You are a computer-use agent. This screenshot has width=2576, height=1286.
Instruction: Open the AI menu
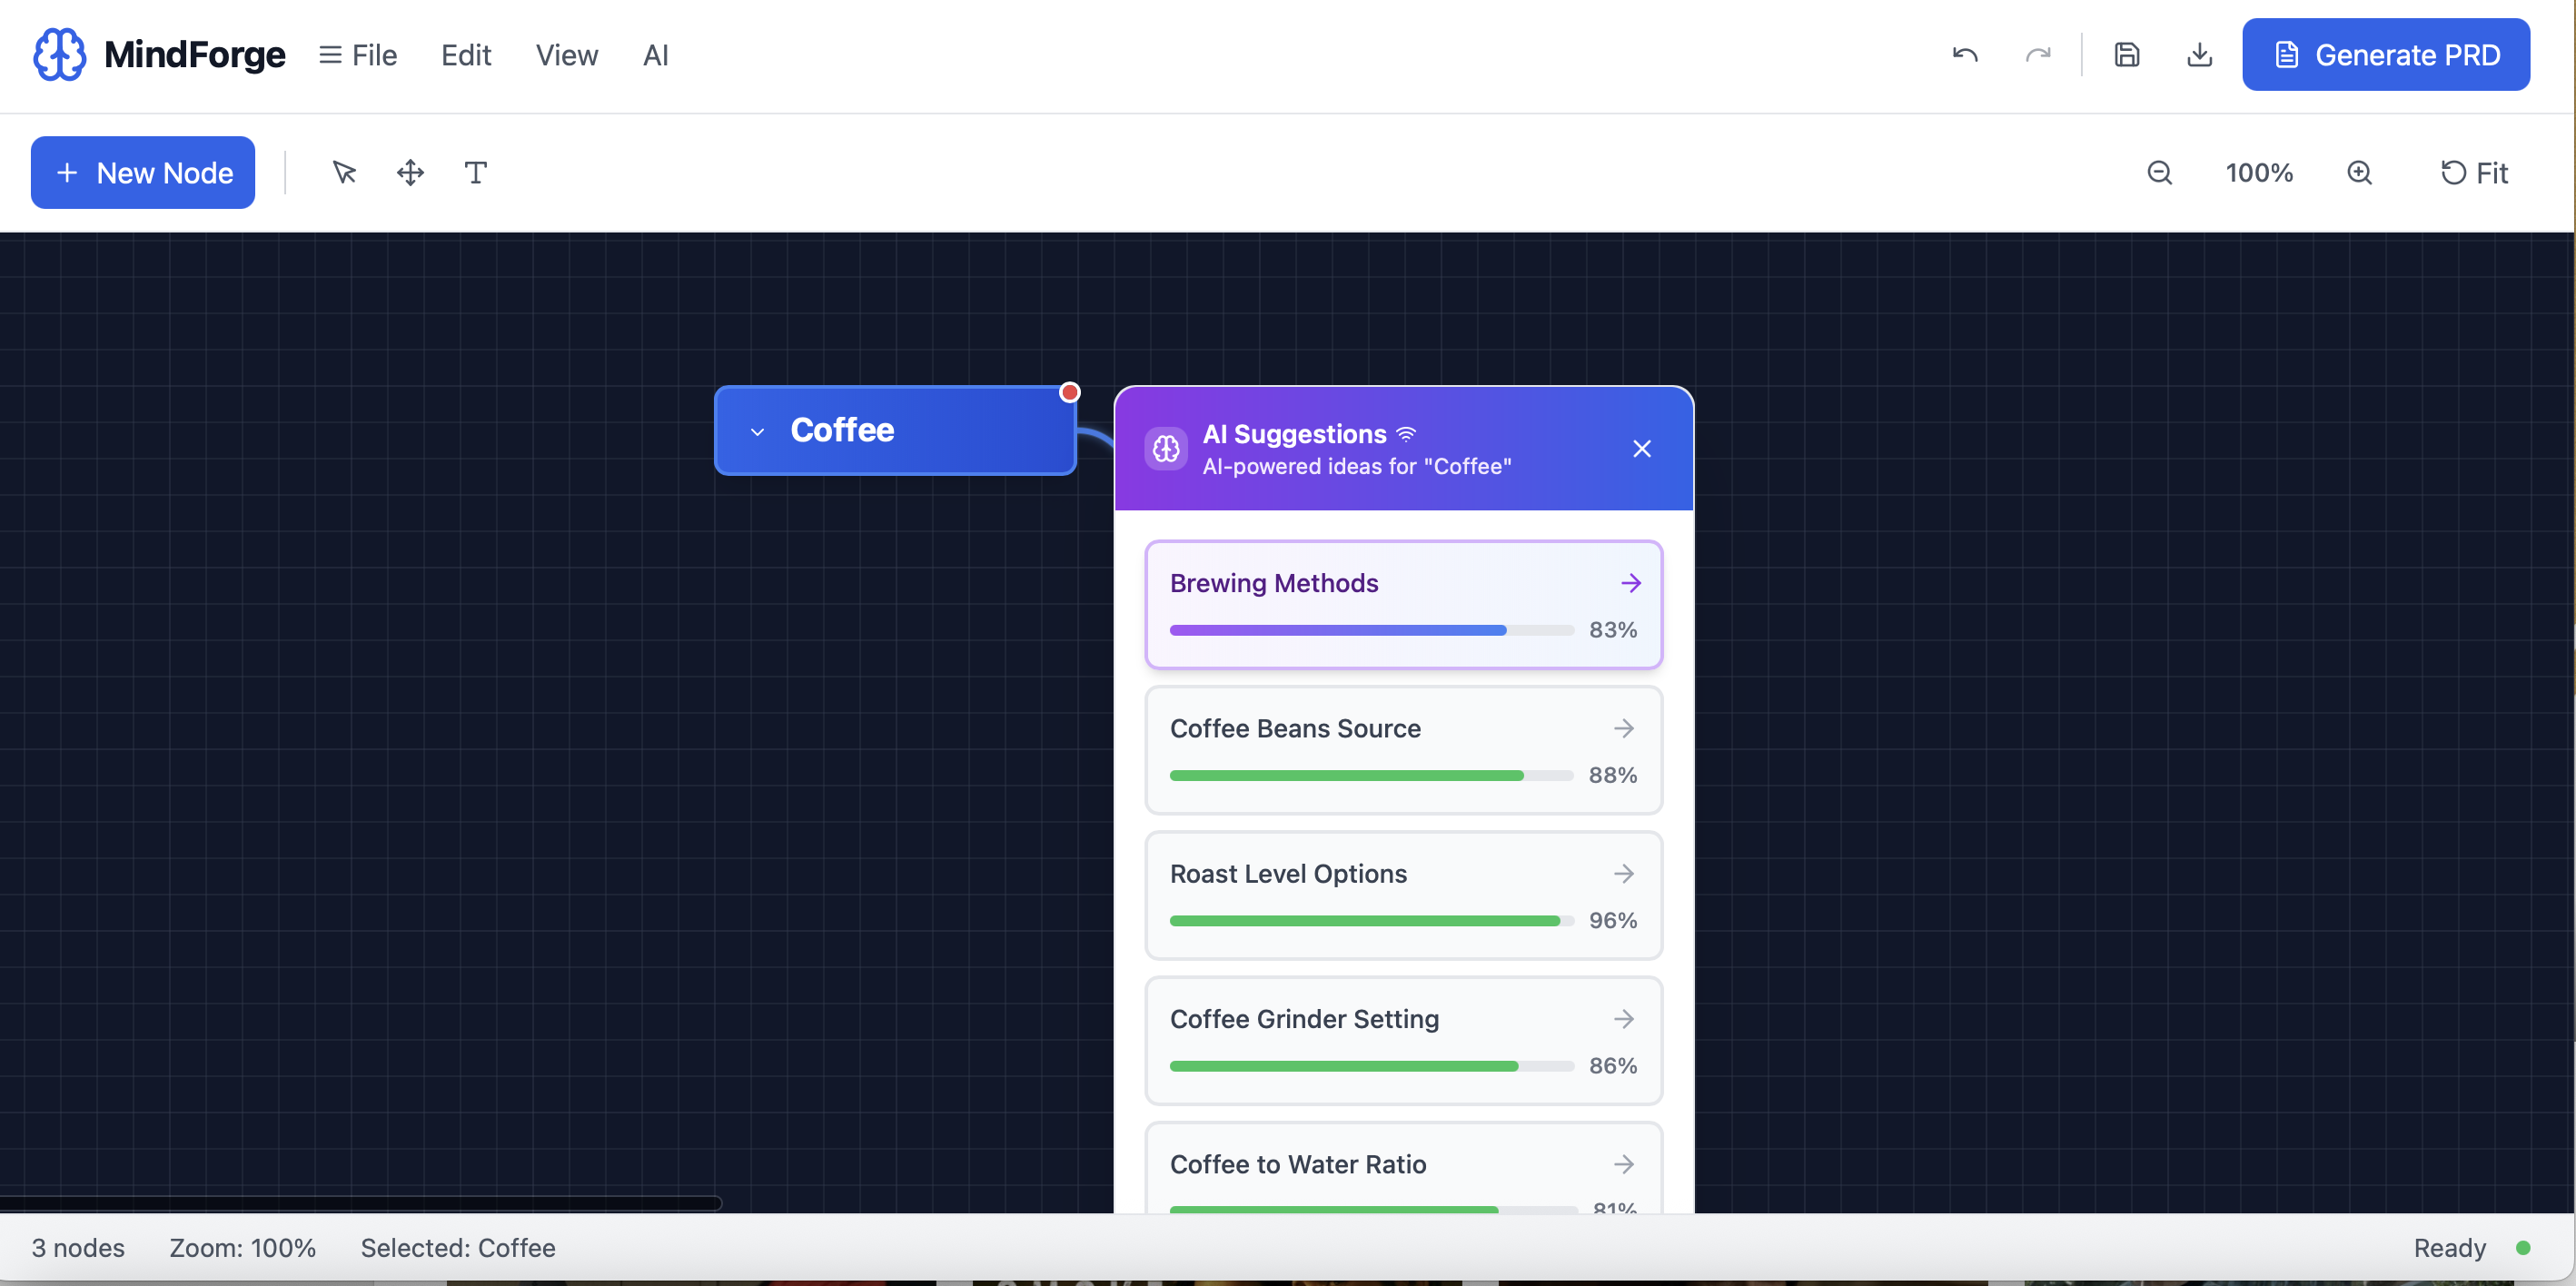(x=656, y=55)
